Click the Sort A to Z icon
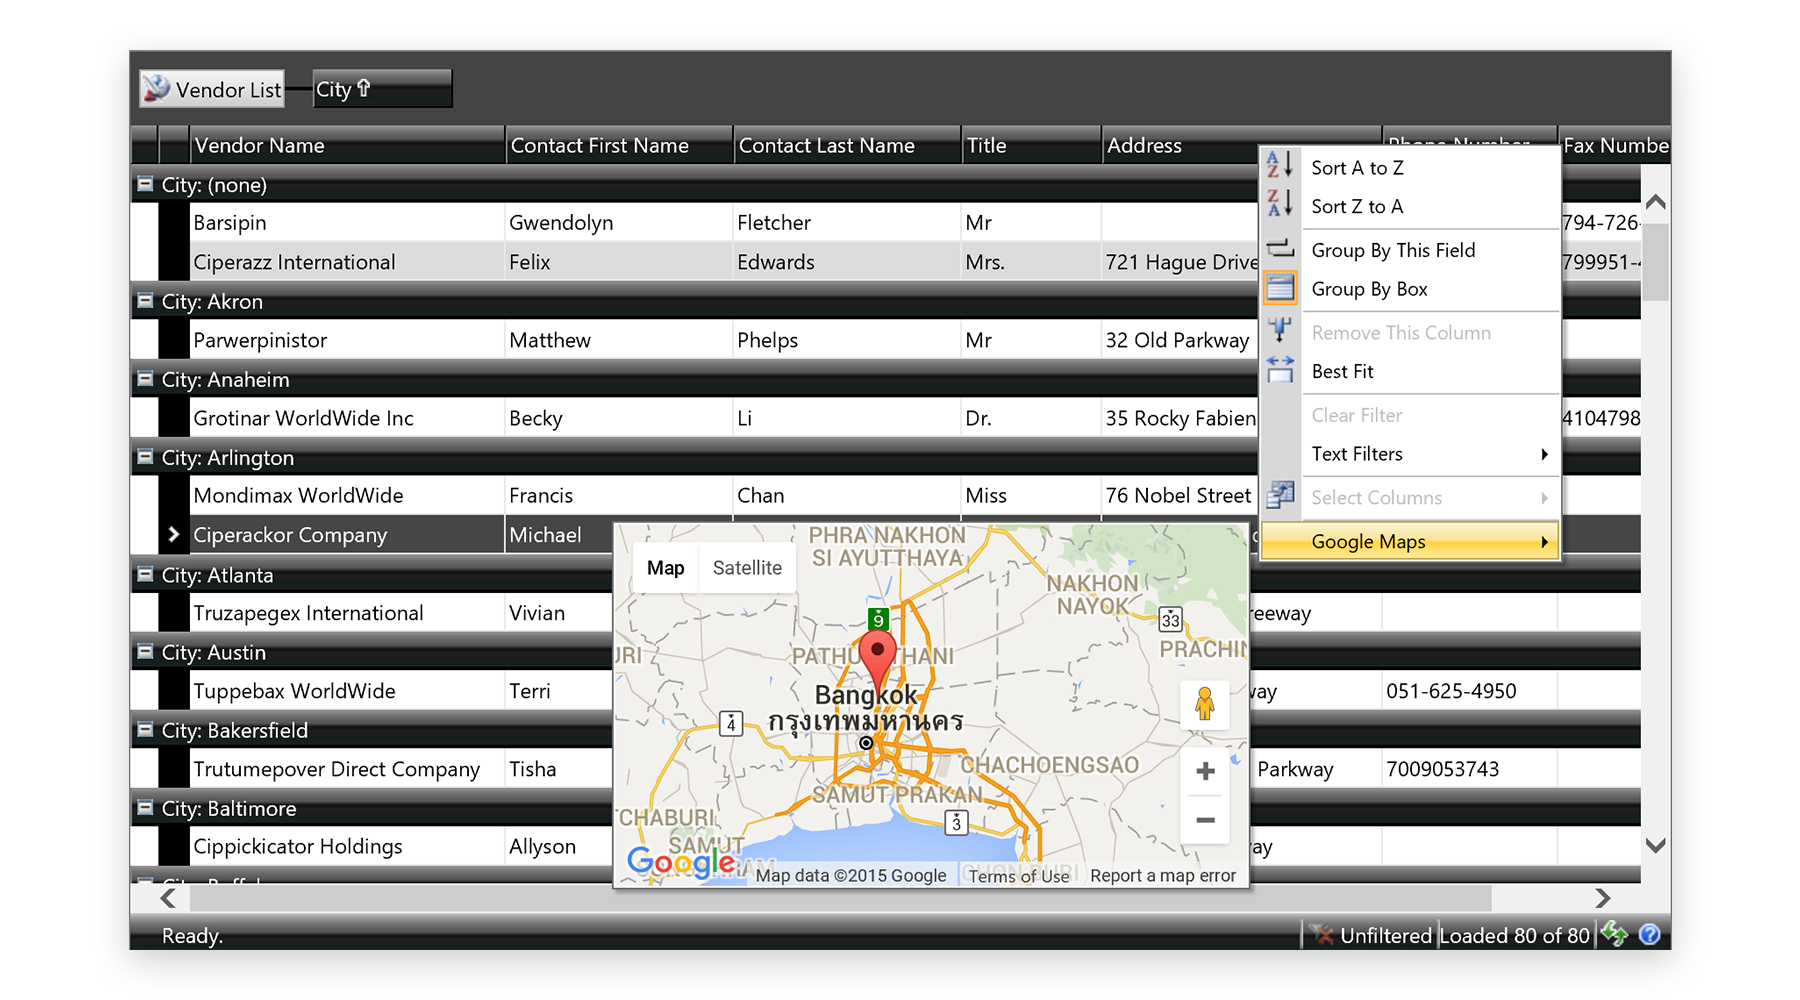Screen dimensions: 1800x1000 (x=1279, y=165)
